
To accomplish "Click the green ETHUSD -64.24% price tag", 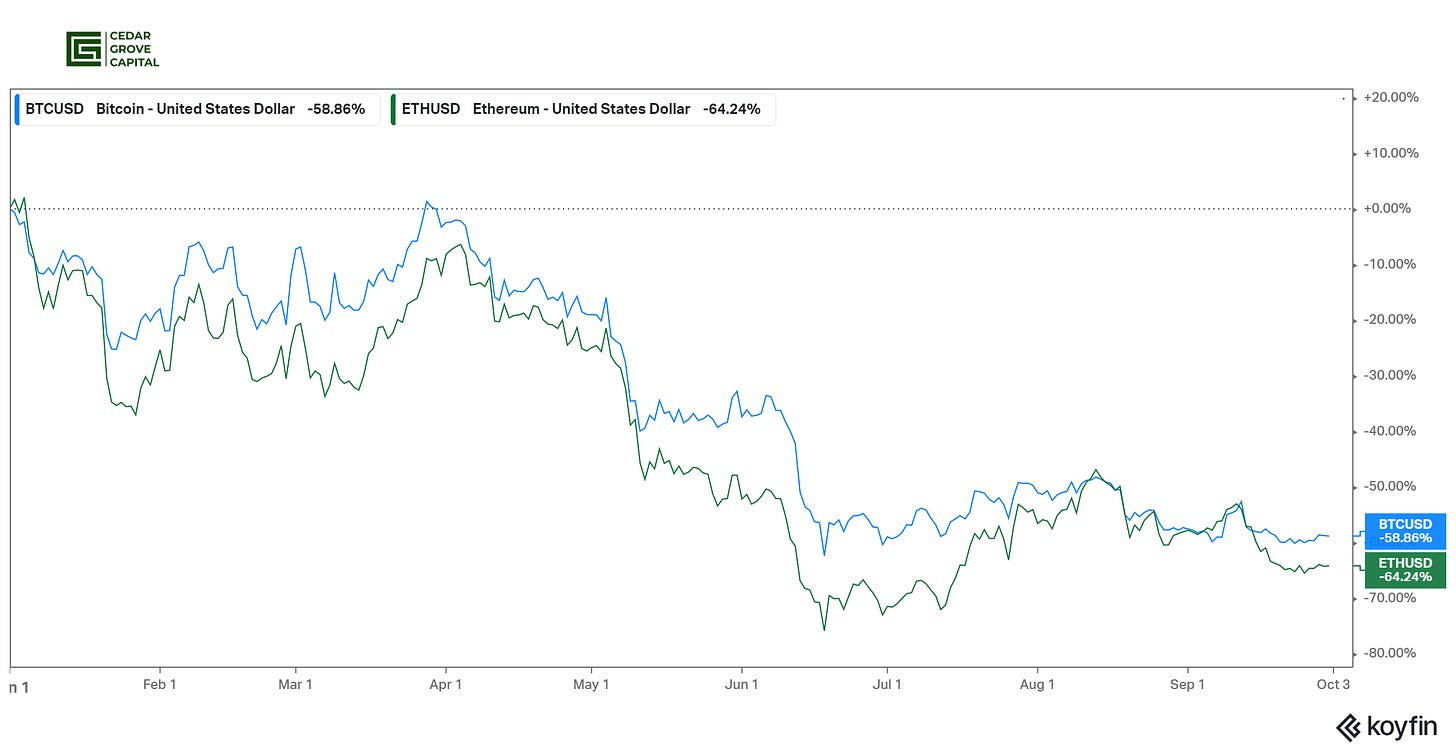I will [x=1405, y=570].
